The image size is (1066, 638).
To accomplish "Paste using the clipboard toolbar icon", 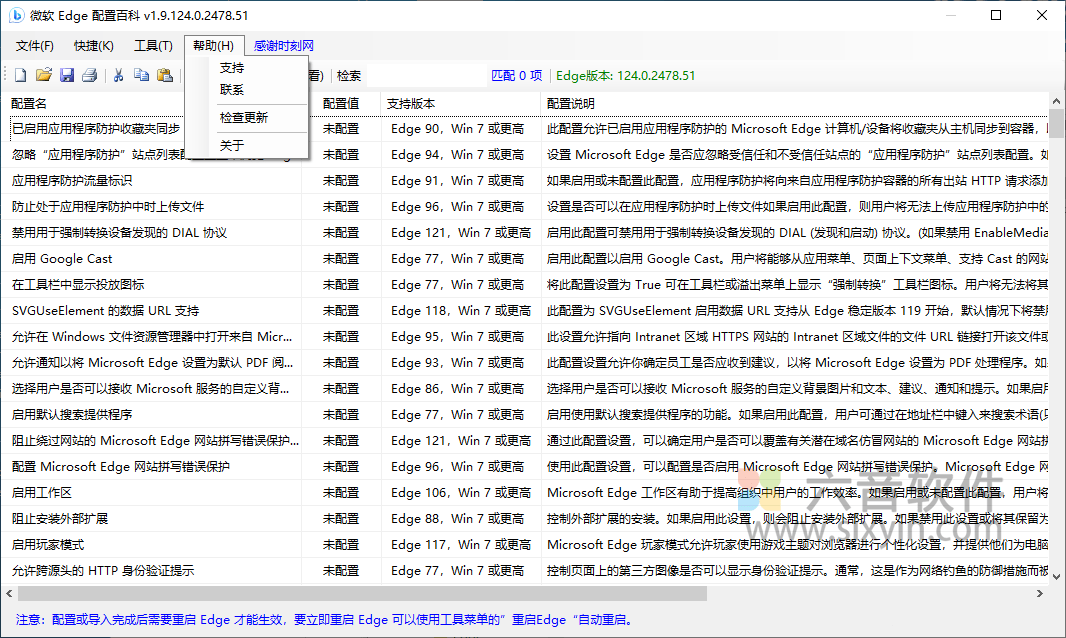I will [164, 74].
